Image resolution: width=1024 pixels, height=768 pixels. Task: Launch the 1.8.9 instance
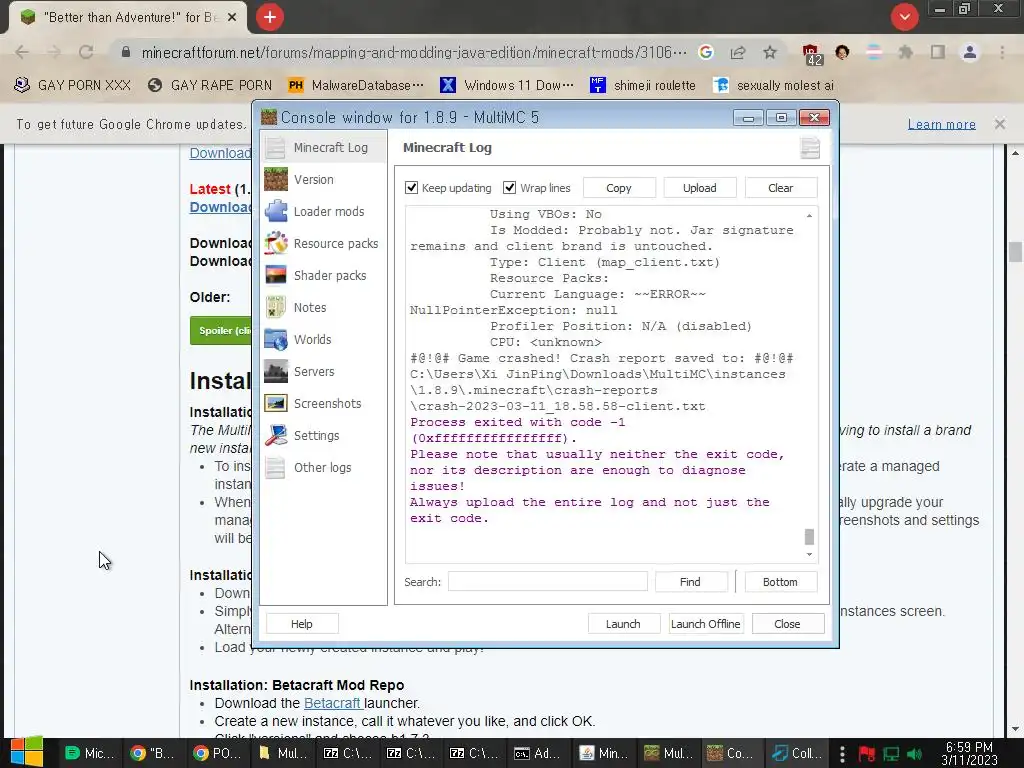[623, 624]
